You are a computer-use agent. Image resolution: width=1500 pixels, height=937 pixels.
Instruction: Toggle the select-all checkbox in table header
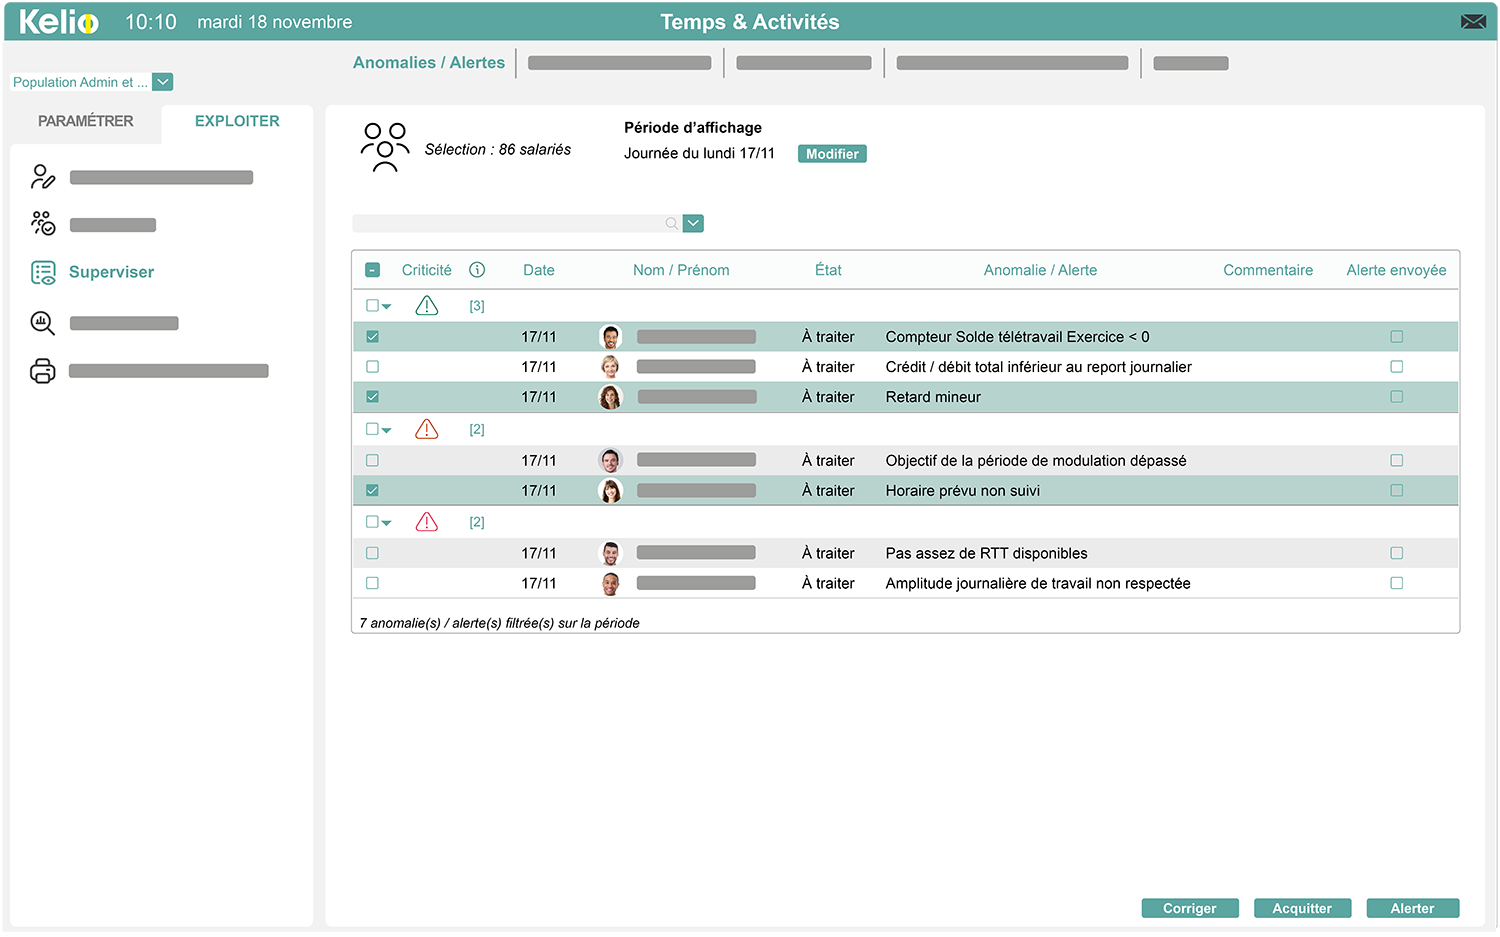pyautogui.click(x=372, y=269)
